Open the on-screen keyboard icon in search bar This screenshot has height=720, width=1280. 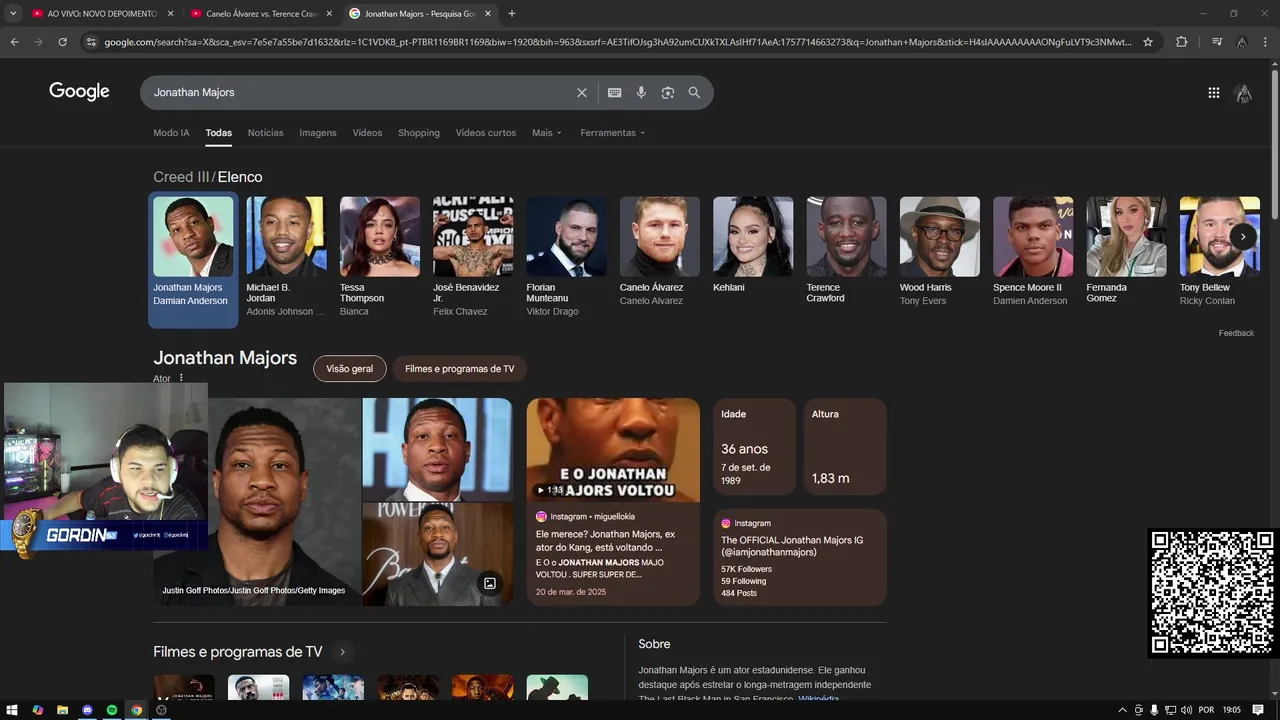point(614,92)
